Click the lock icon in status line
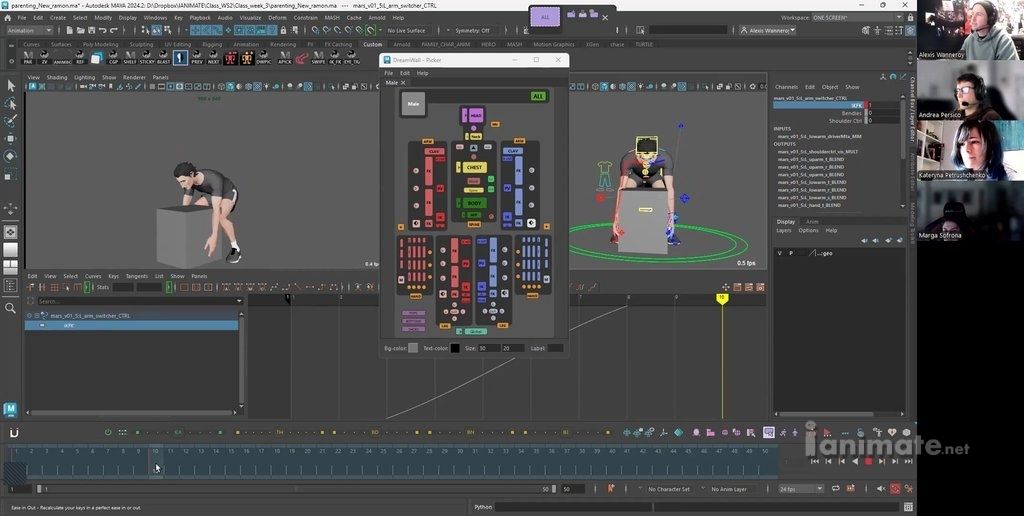Viewport: 1024px width, 516px height. [283, 30]
